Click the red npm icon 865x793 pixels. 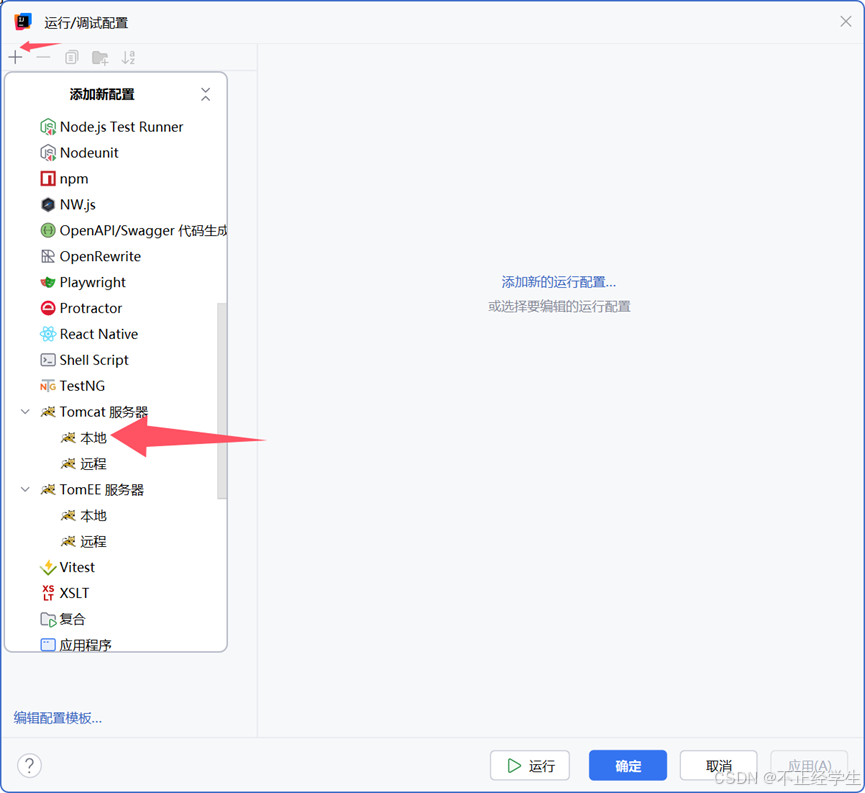48,179
